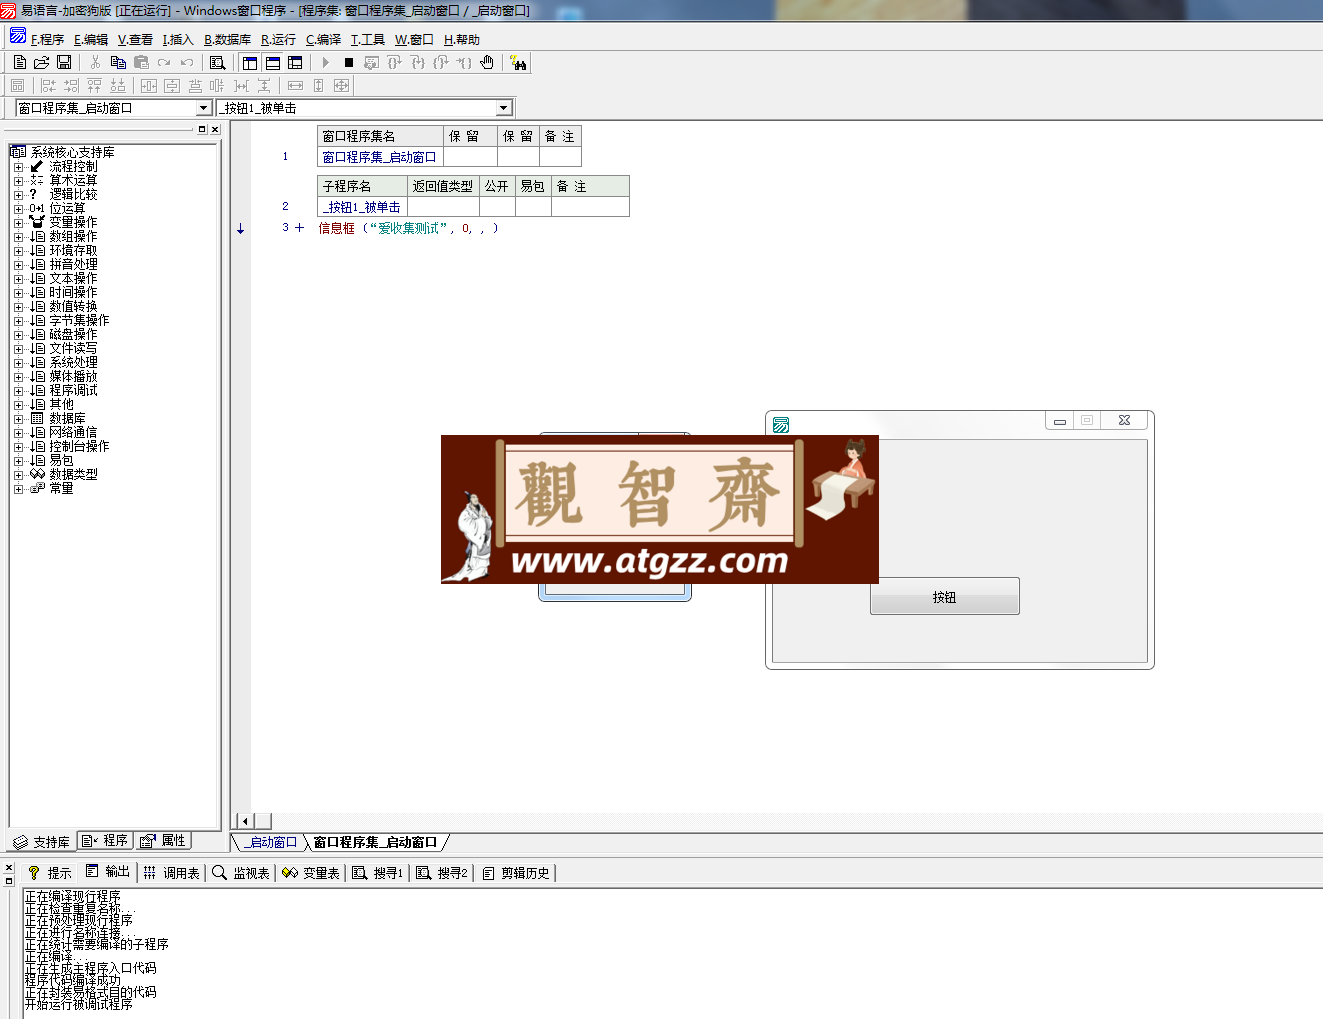Click the save floppy disk icon
The image size is (1323, 1019).
pos(64,62)
